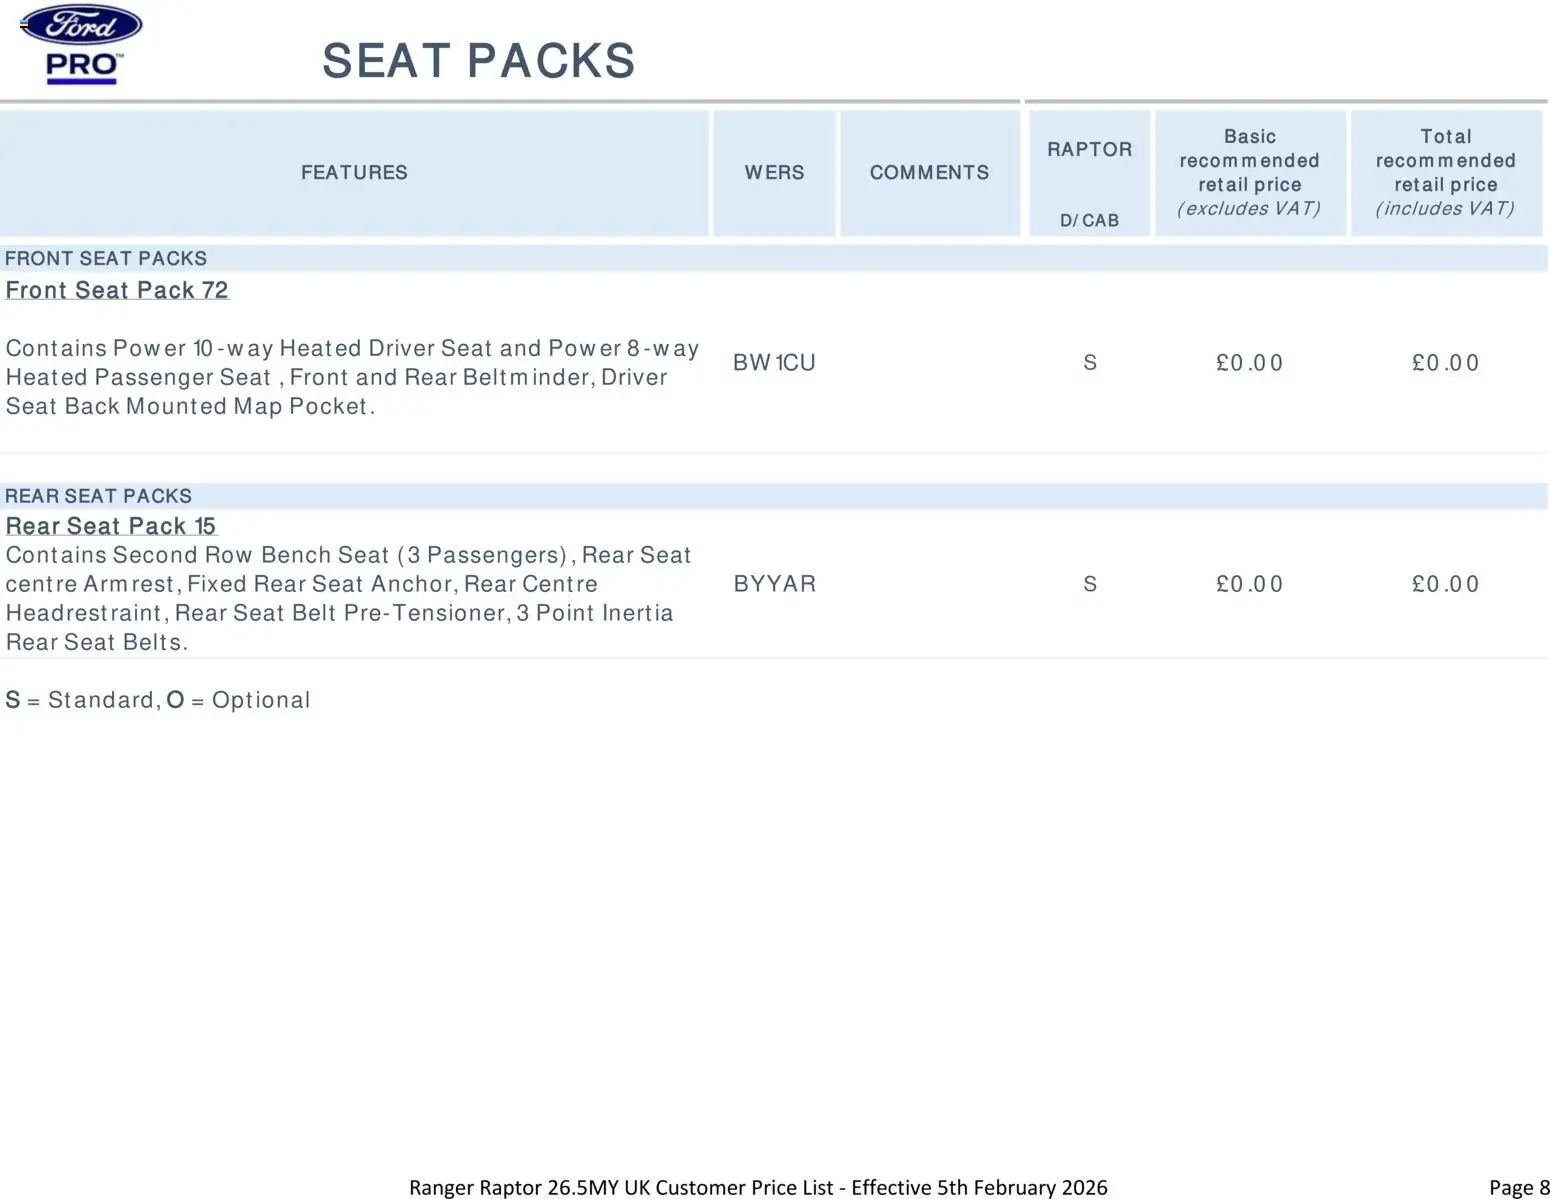Click the BW1CU WERS code
This screenshot has height=1199, width=1550.
click(x=774, y=363)
